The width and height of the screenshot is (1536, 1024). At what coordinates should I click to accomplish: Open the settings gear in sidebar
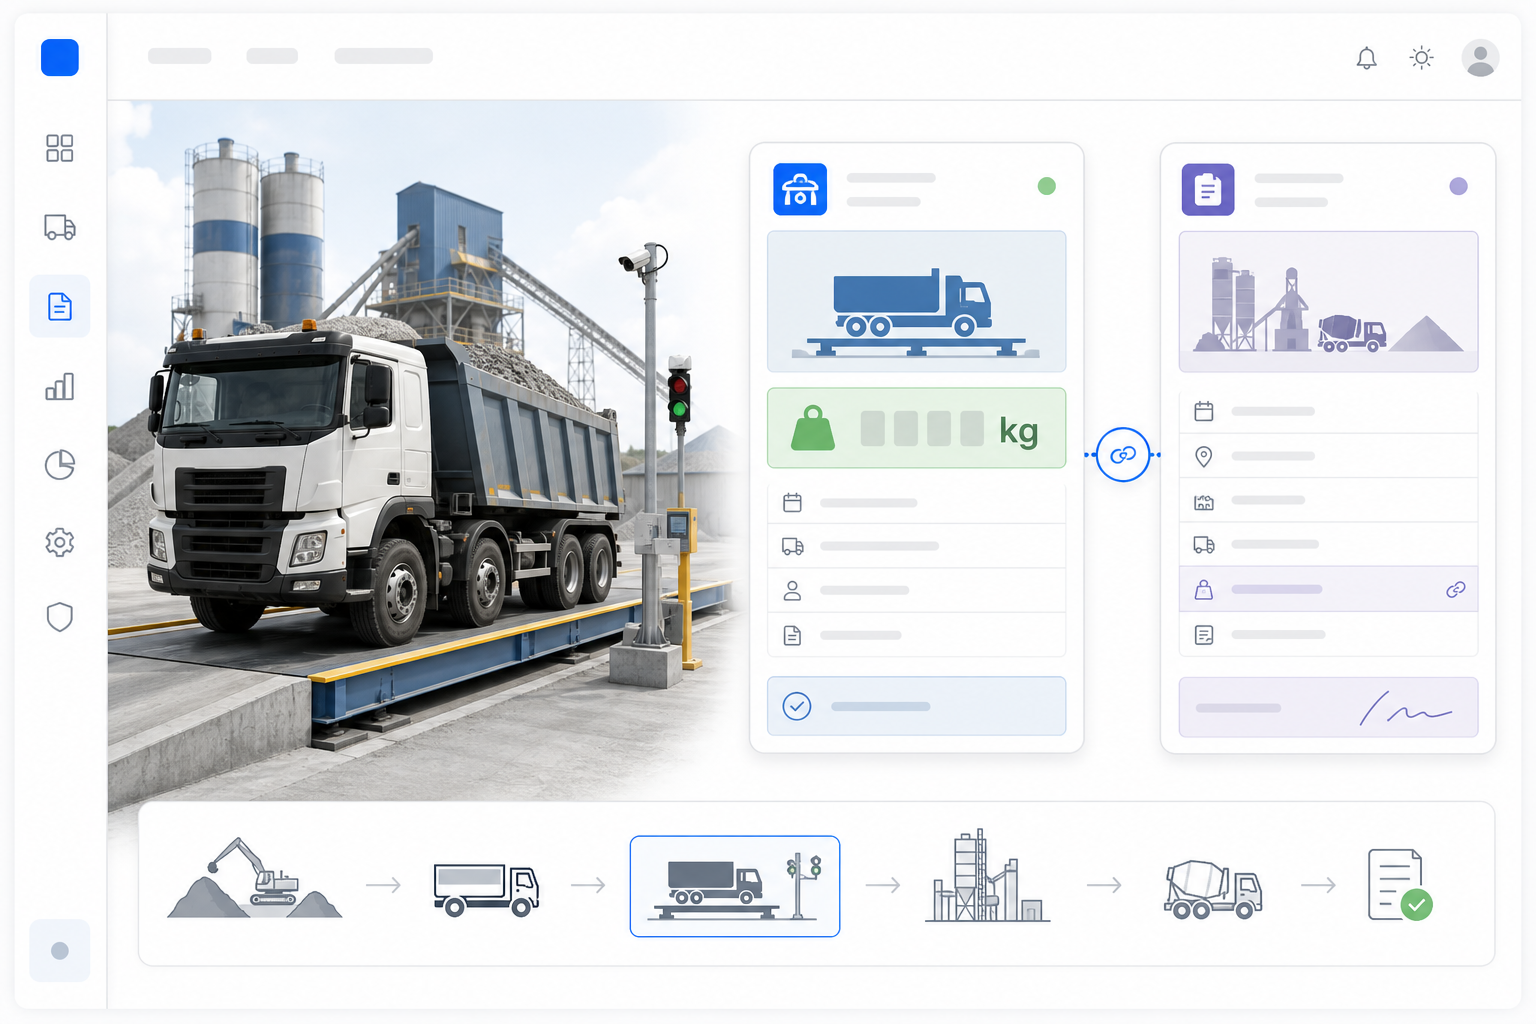click(x=60, y=542)
